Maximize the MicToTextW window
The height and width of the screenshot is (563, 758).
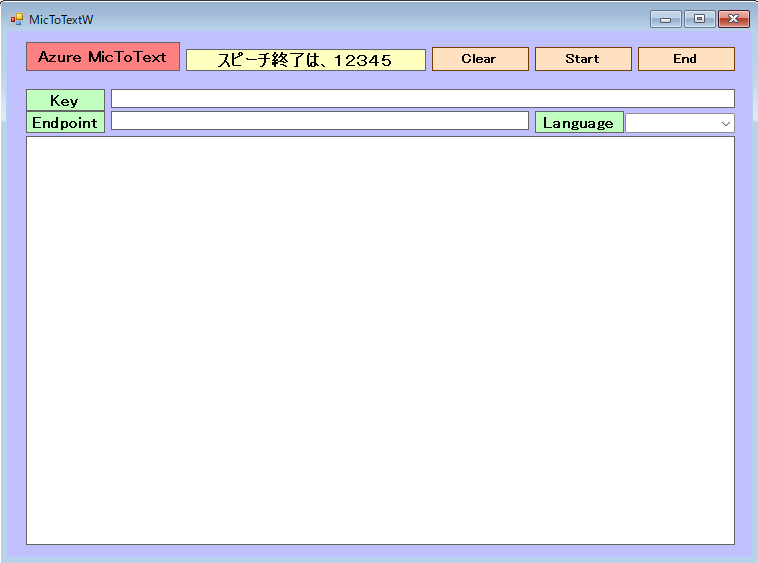click(699, 19)
